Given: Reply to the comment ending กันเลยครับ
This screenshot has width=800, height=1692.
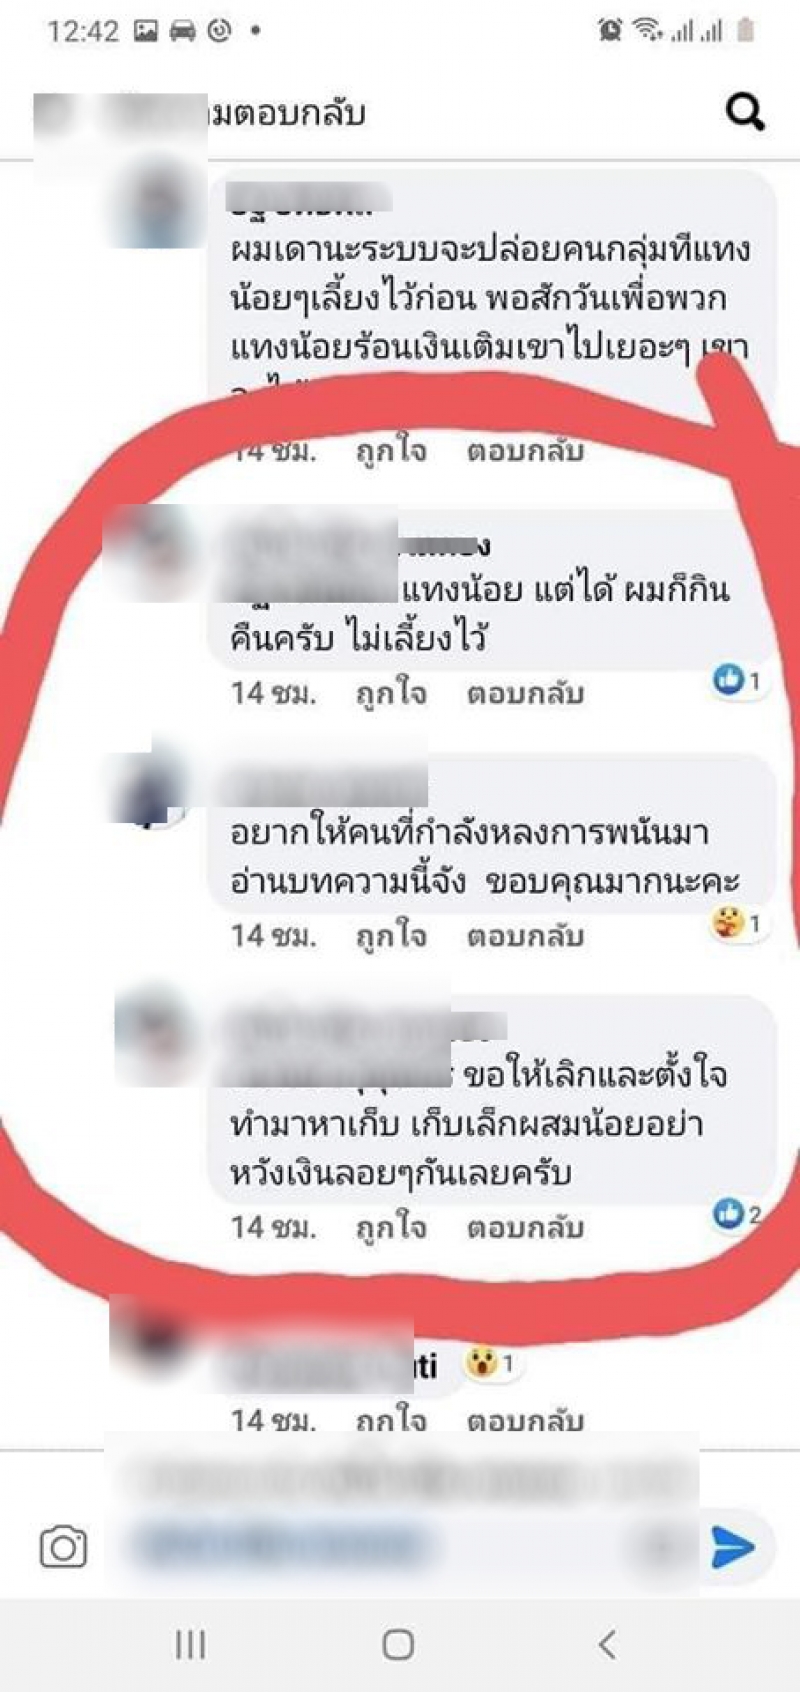Looking at the screenshot, I should (x=525, y=1227).
